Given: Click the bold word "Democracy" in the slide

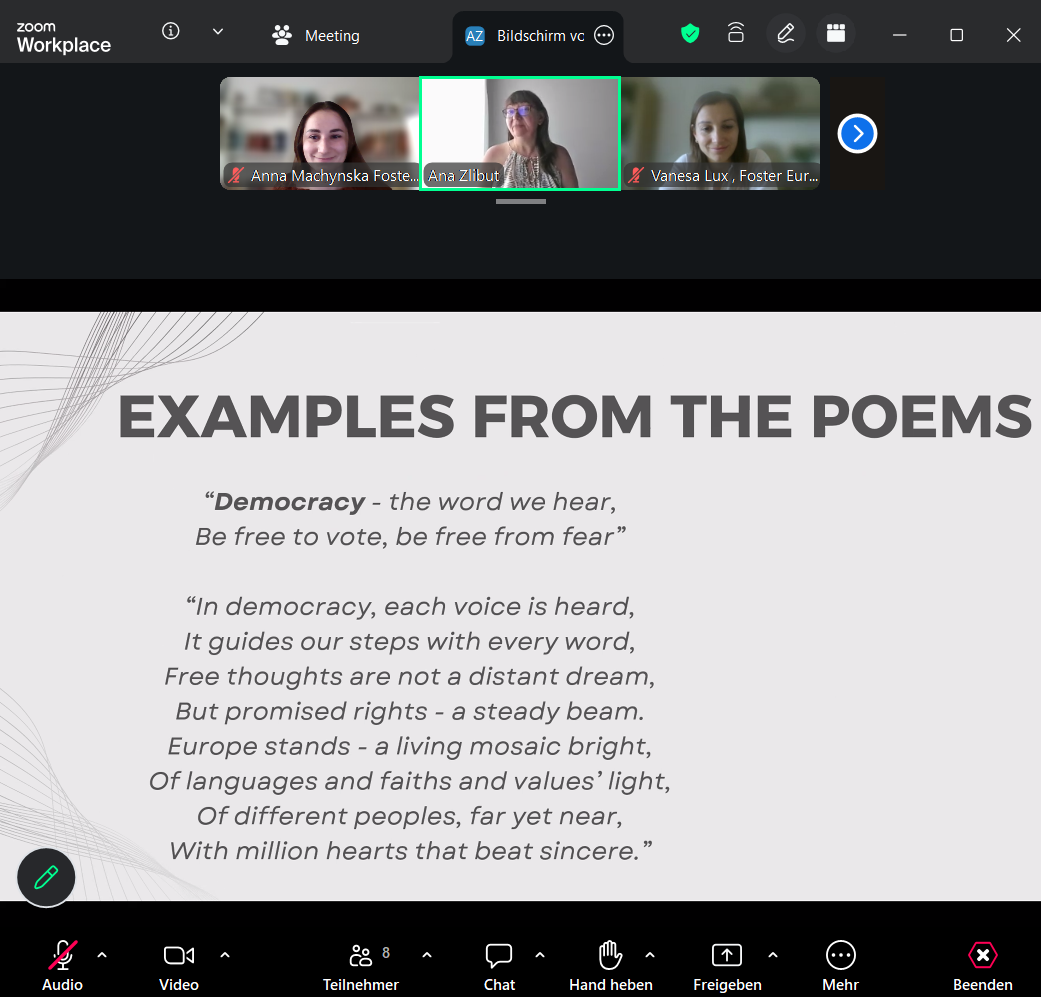Looking at the screenshot, I should click(289, 502).
